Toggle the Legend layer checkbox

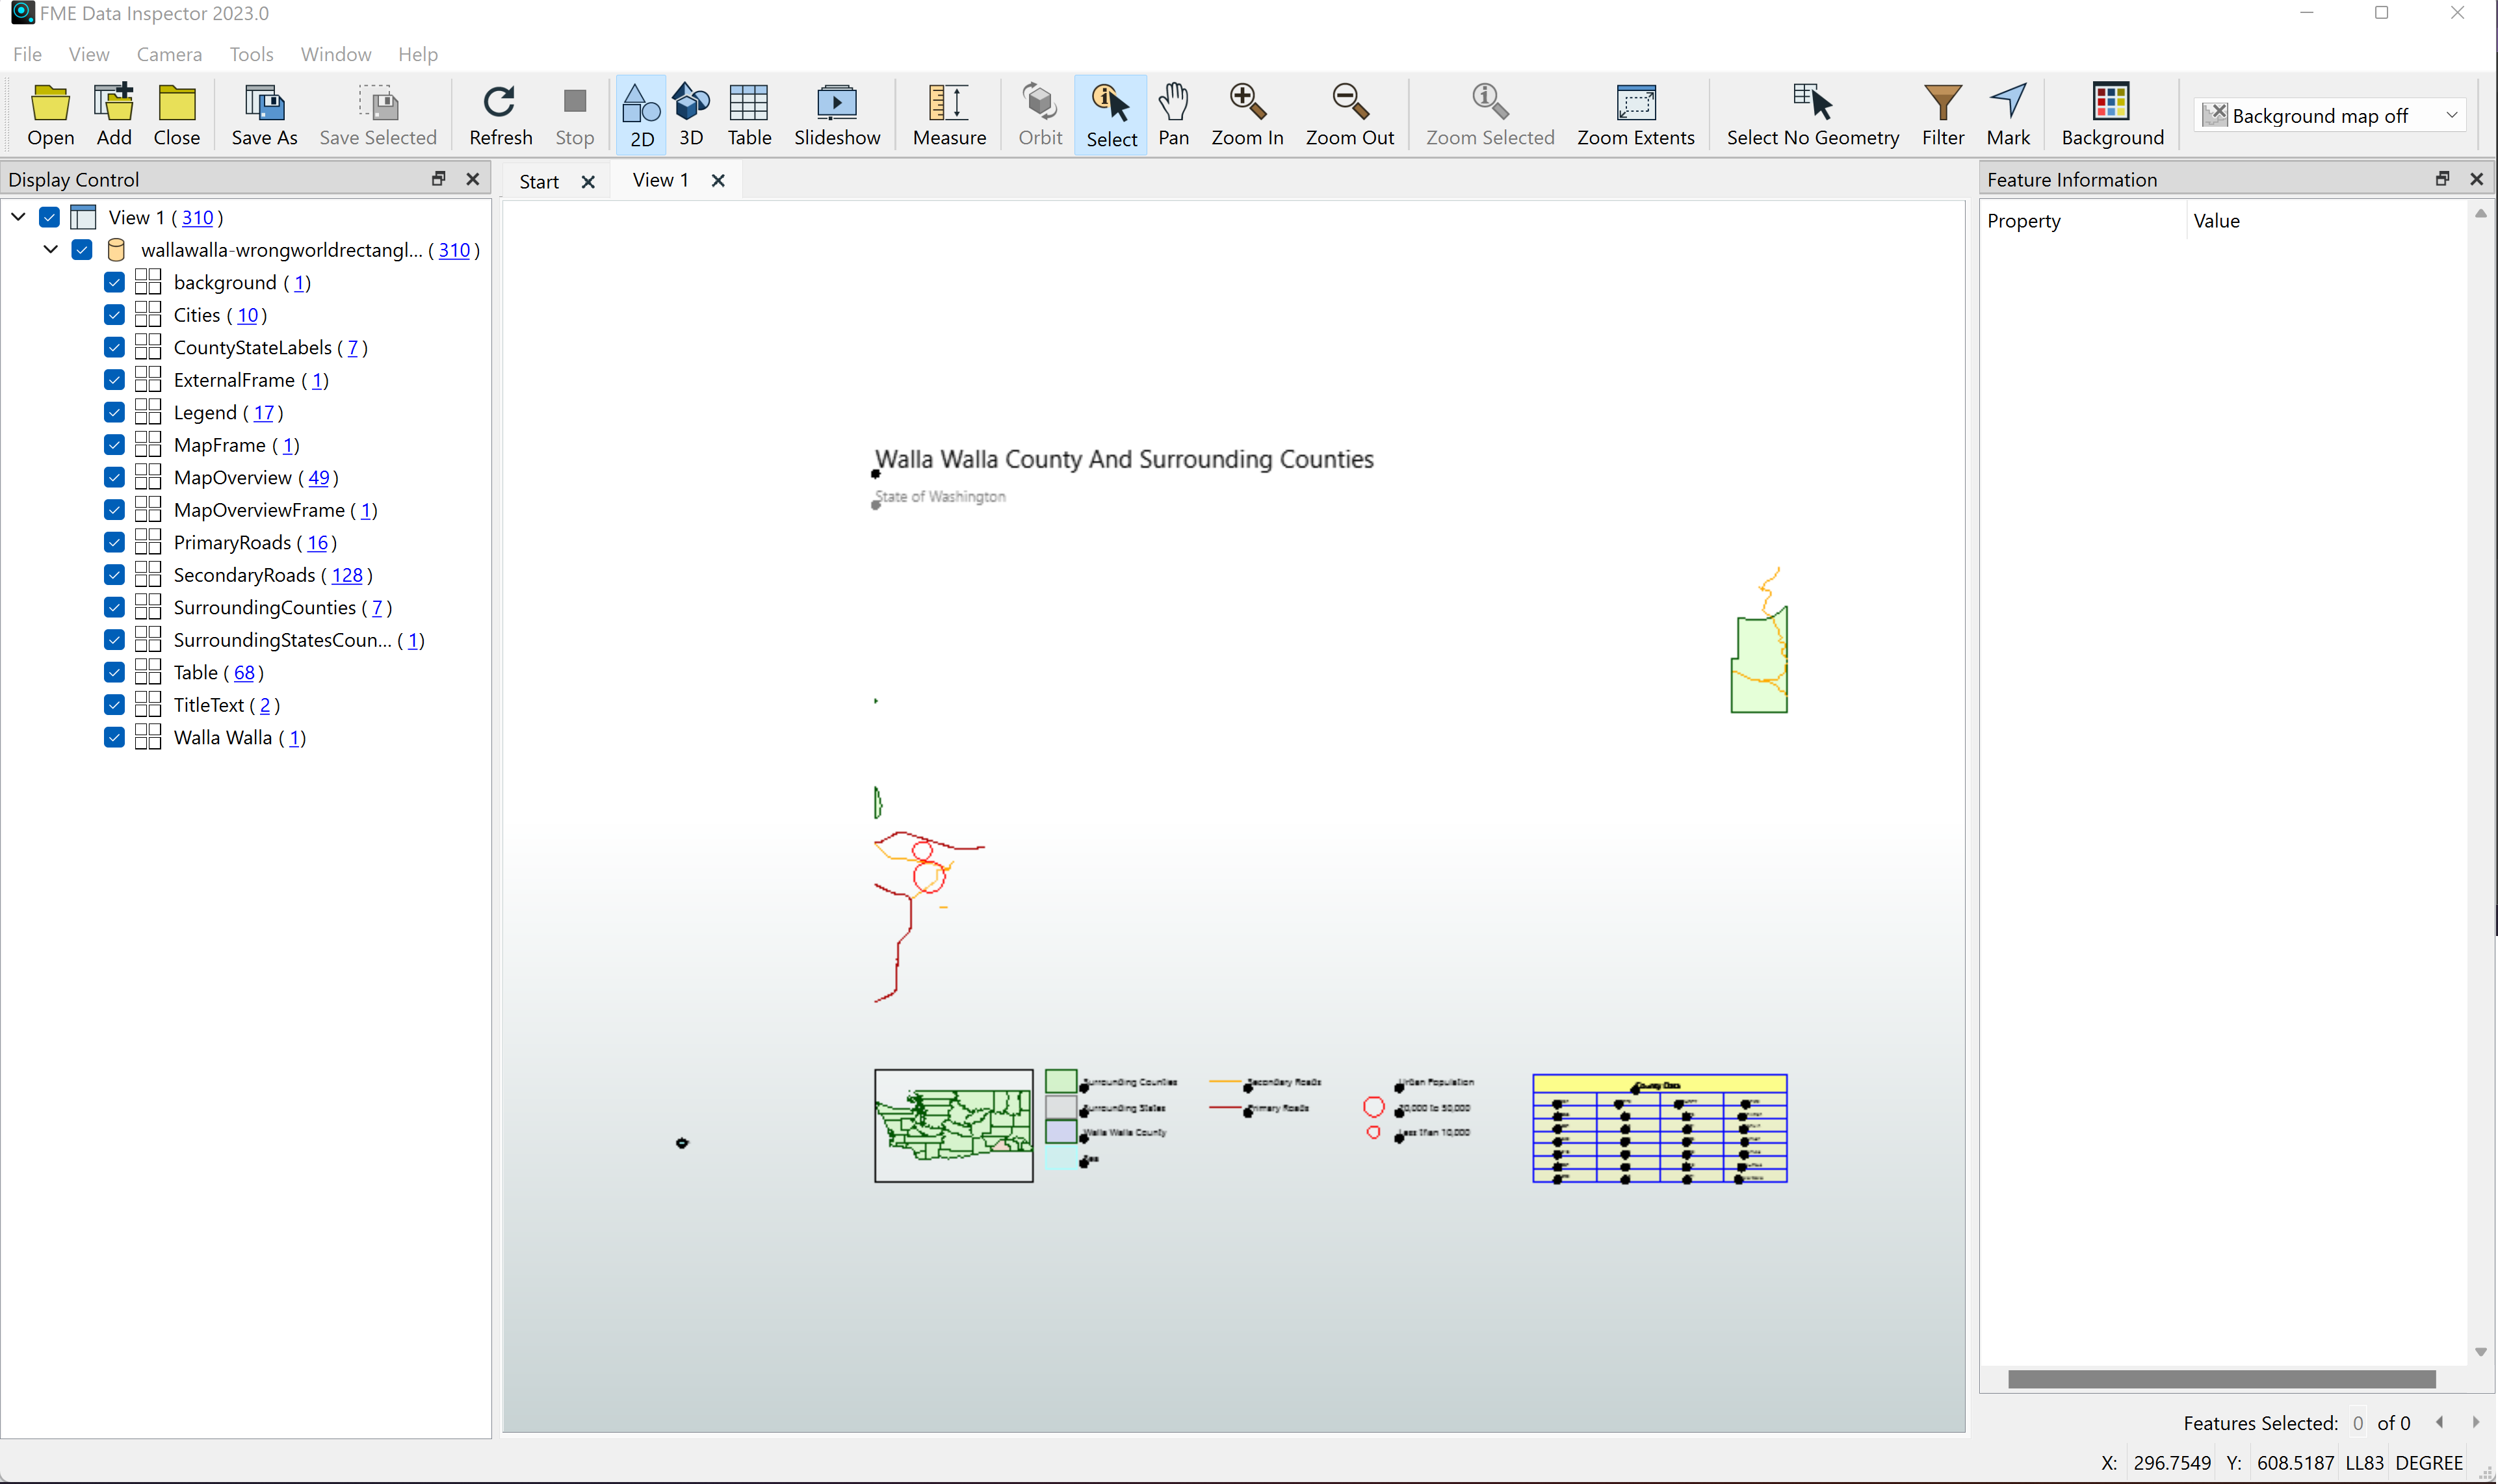click(114, 412)
